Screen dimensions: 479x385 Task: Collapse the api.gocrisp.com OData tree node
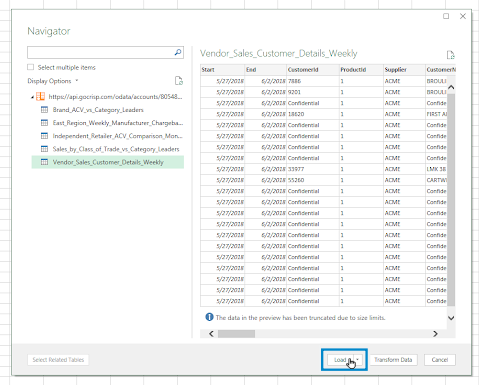(32, 97)
